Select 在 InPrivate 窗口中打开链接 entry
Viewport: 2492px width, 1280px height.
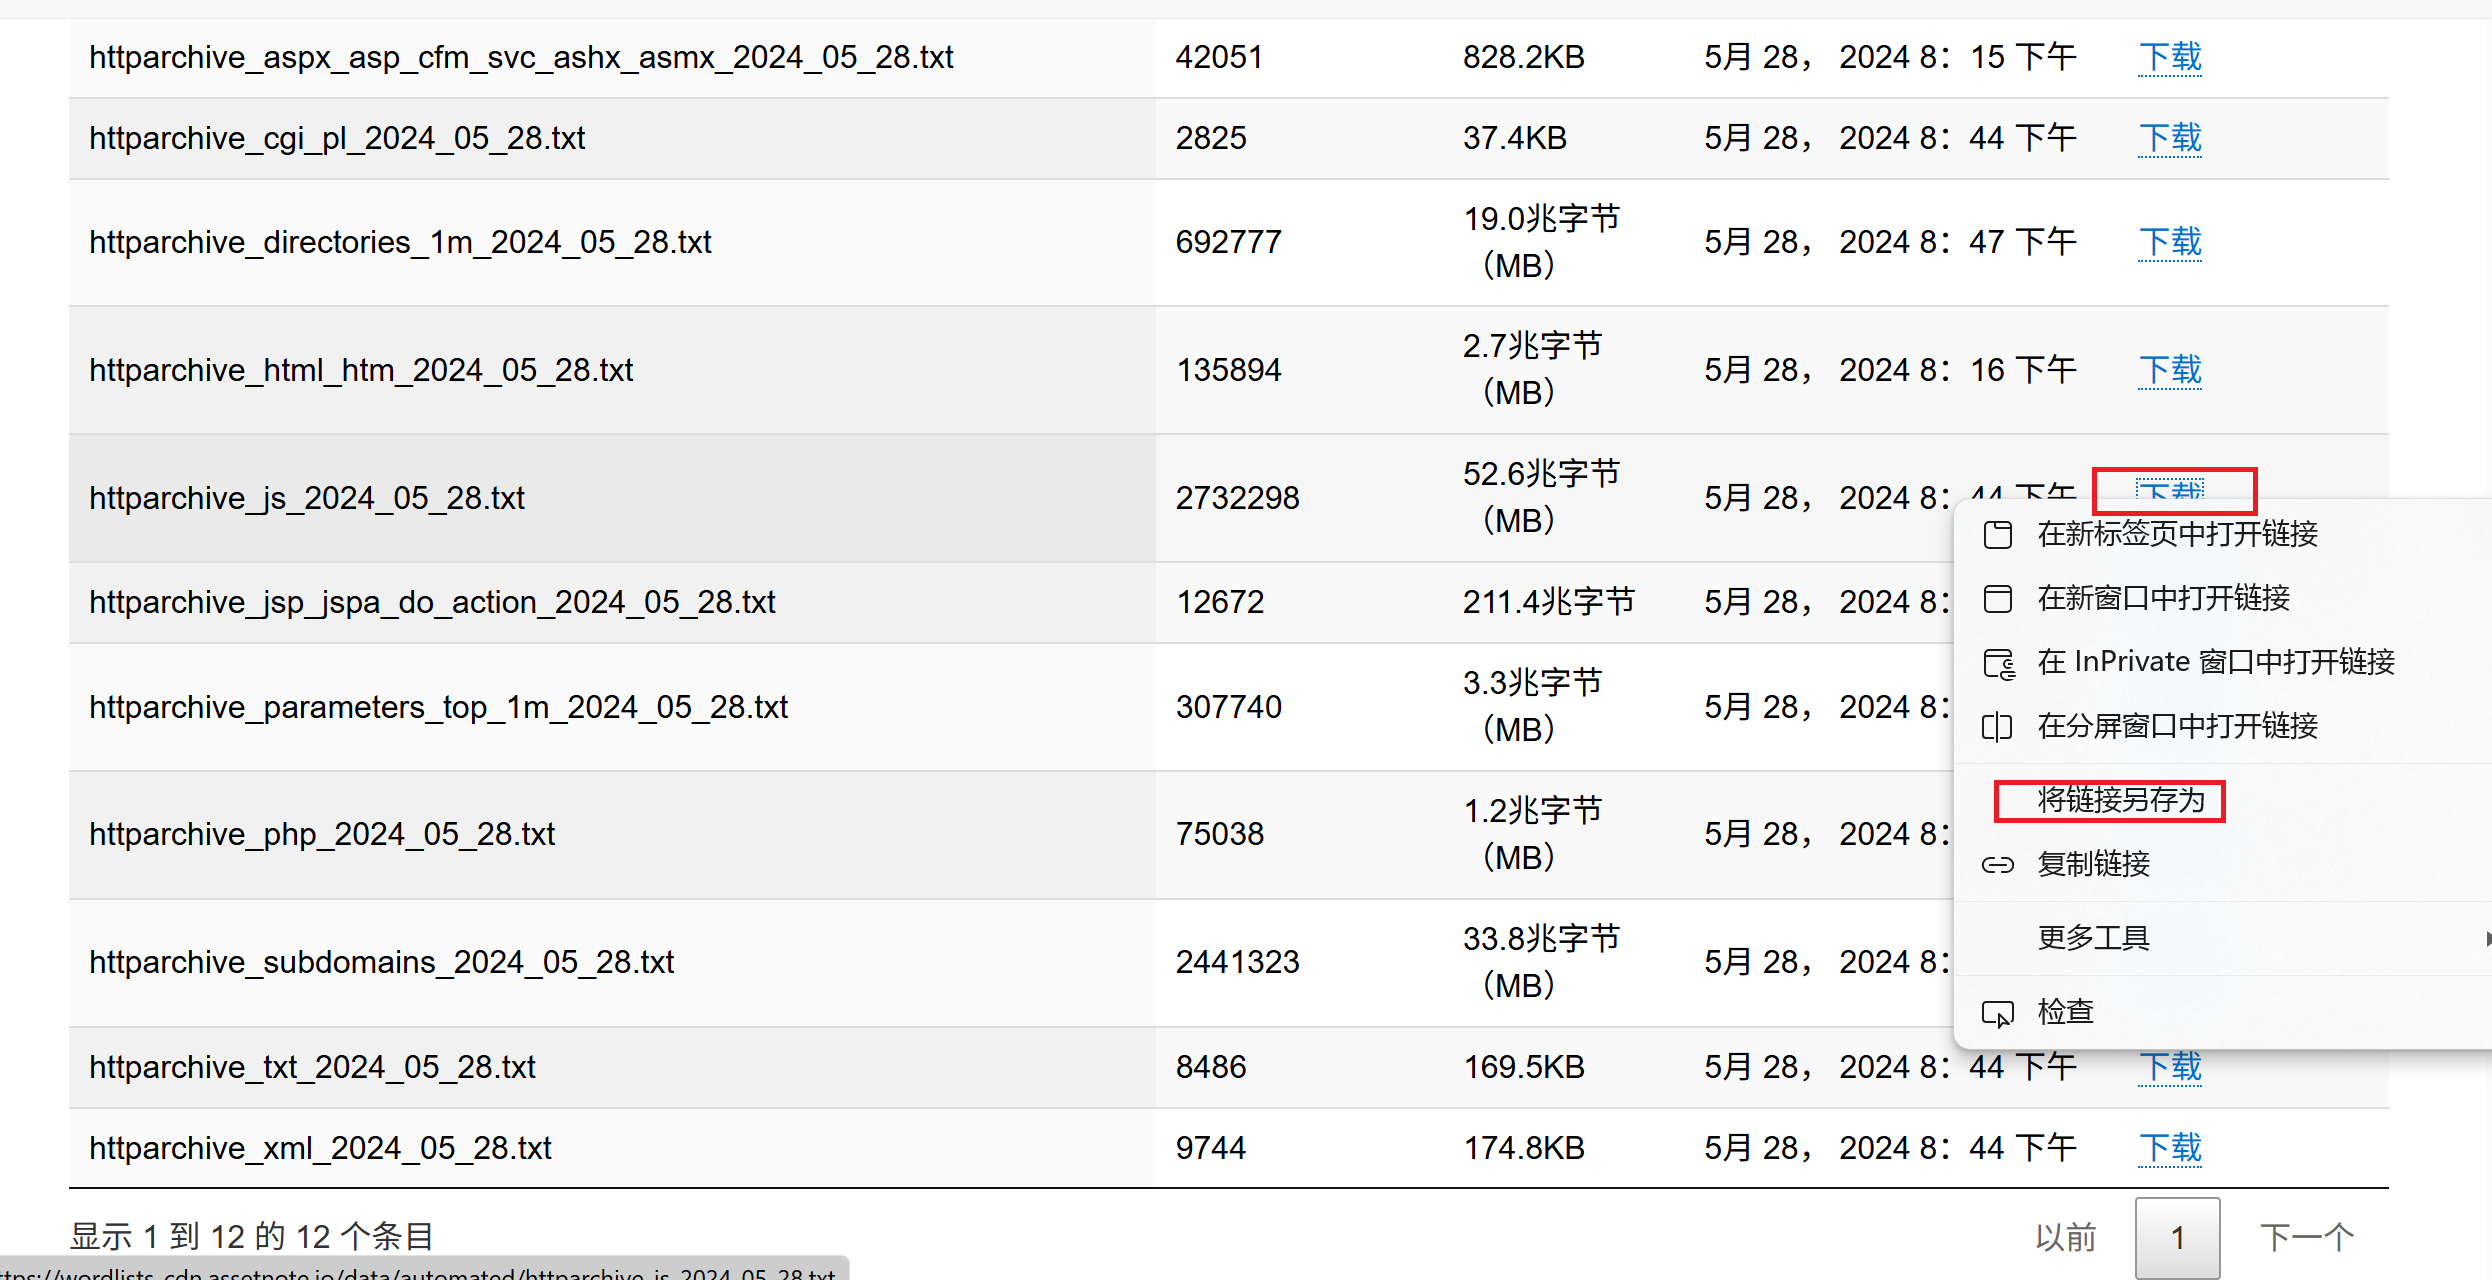tap(2215, 663)
